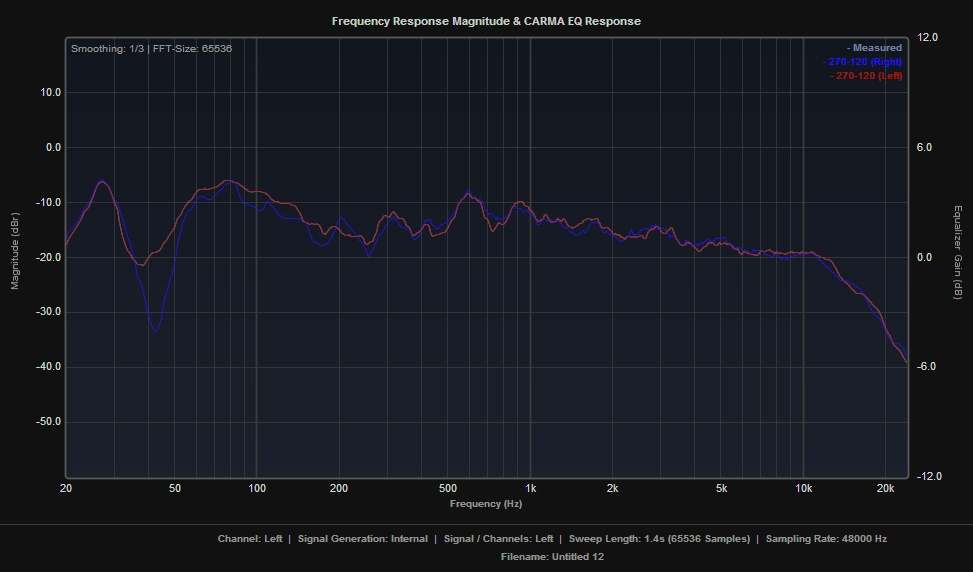Click the 10k frequency tick label
Screen dimensions: 973x572
pyautogui.click(x=804, y=488)
